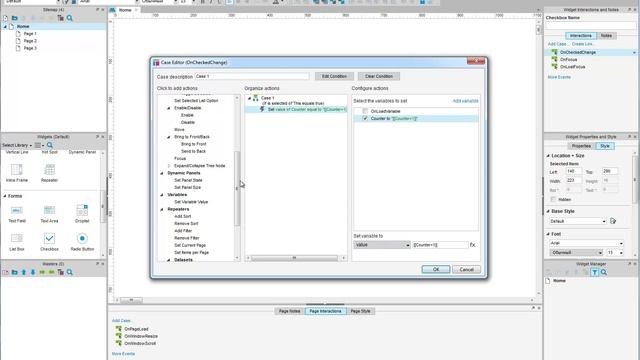
Task: Choose the Set Variable Value action
Action: pos(191,202)
